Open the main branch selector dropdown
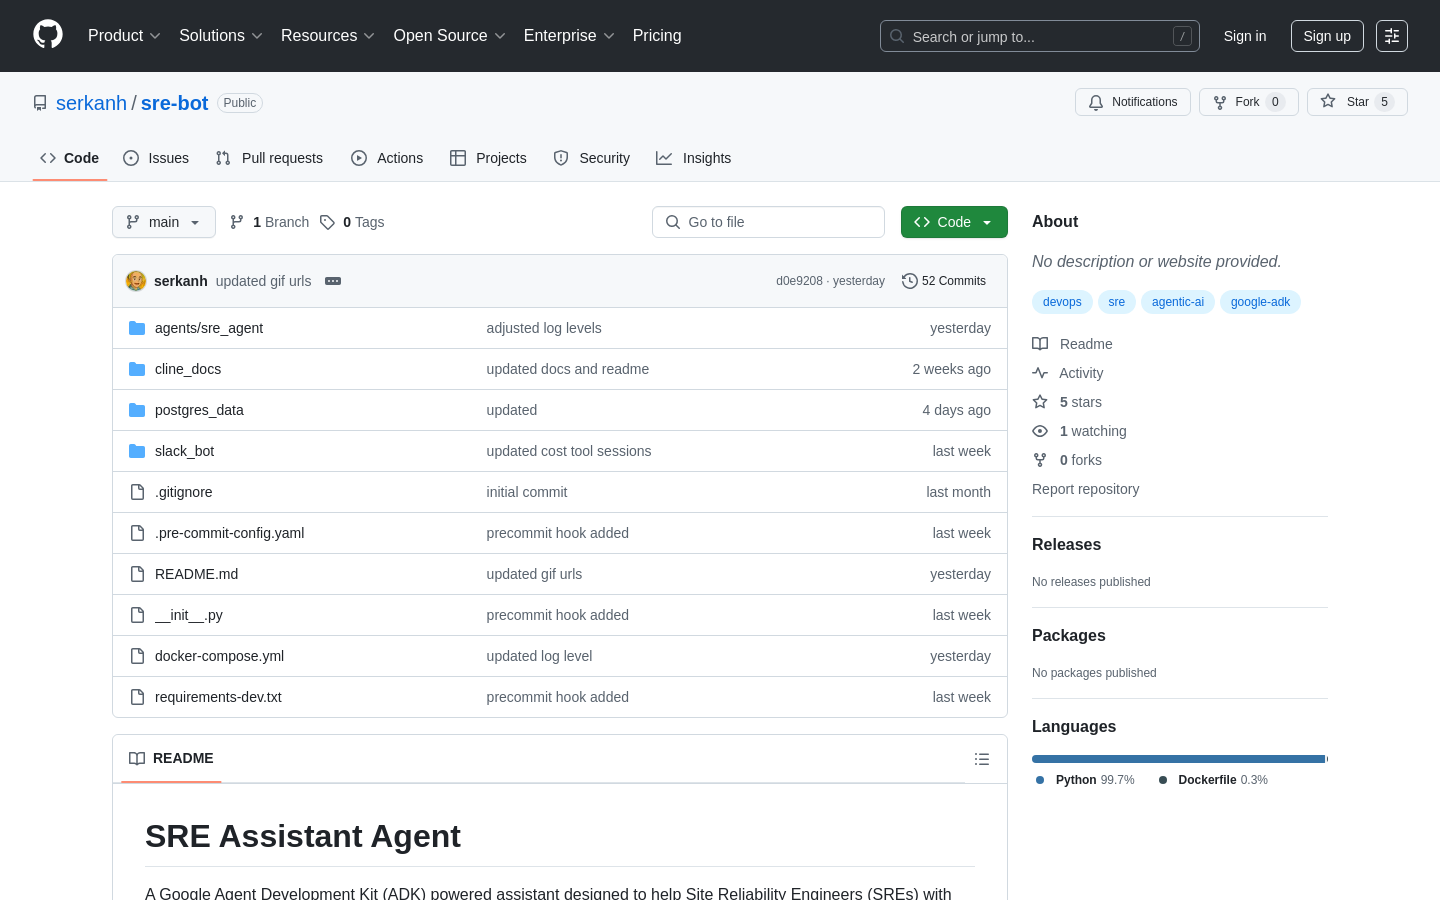 tap(164, 222)
